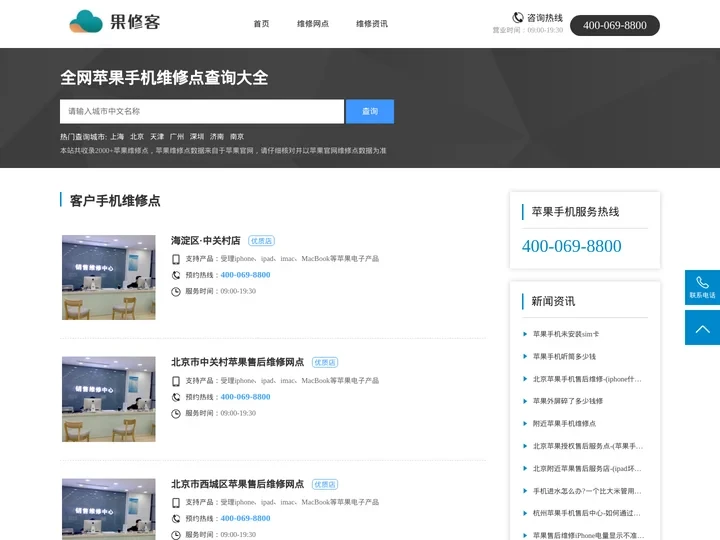Open news 杭州苹果手机售后中心
The height and width of the screenshot is (540, 720).
(586, 513)
